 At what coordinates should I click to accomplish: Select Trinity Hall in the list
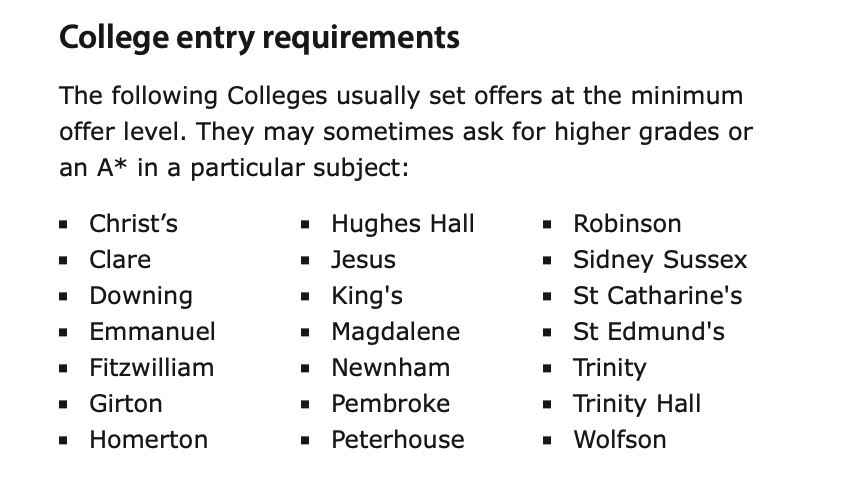637,404
